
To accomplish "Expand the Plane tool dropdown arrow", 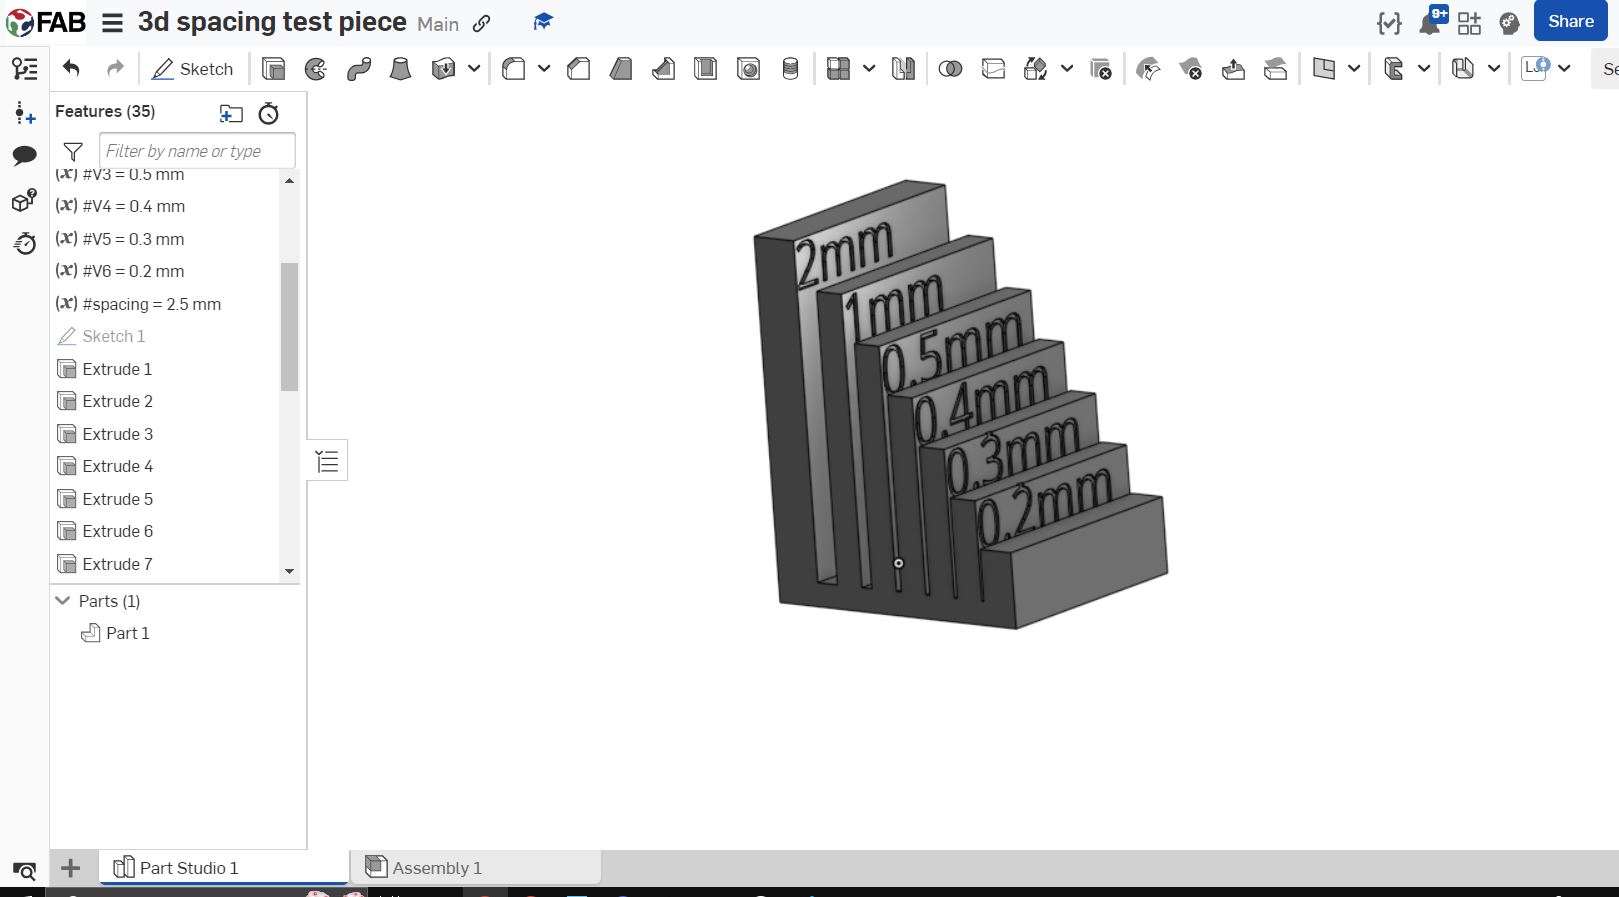I will 1354,69.
